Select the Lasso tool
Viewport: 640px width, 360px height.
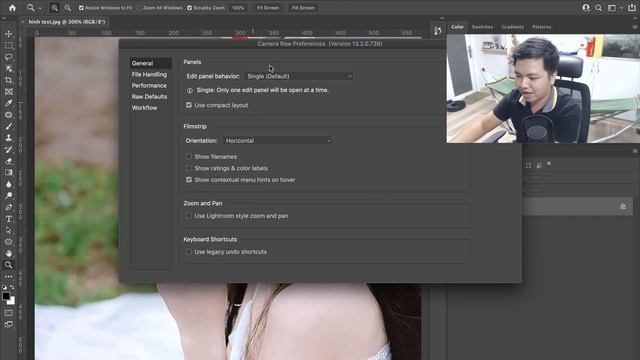[x=9, y=57]
